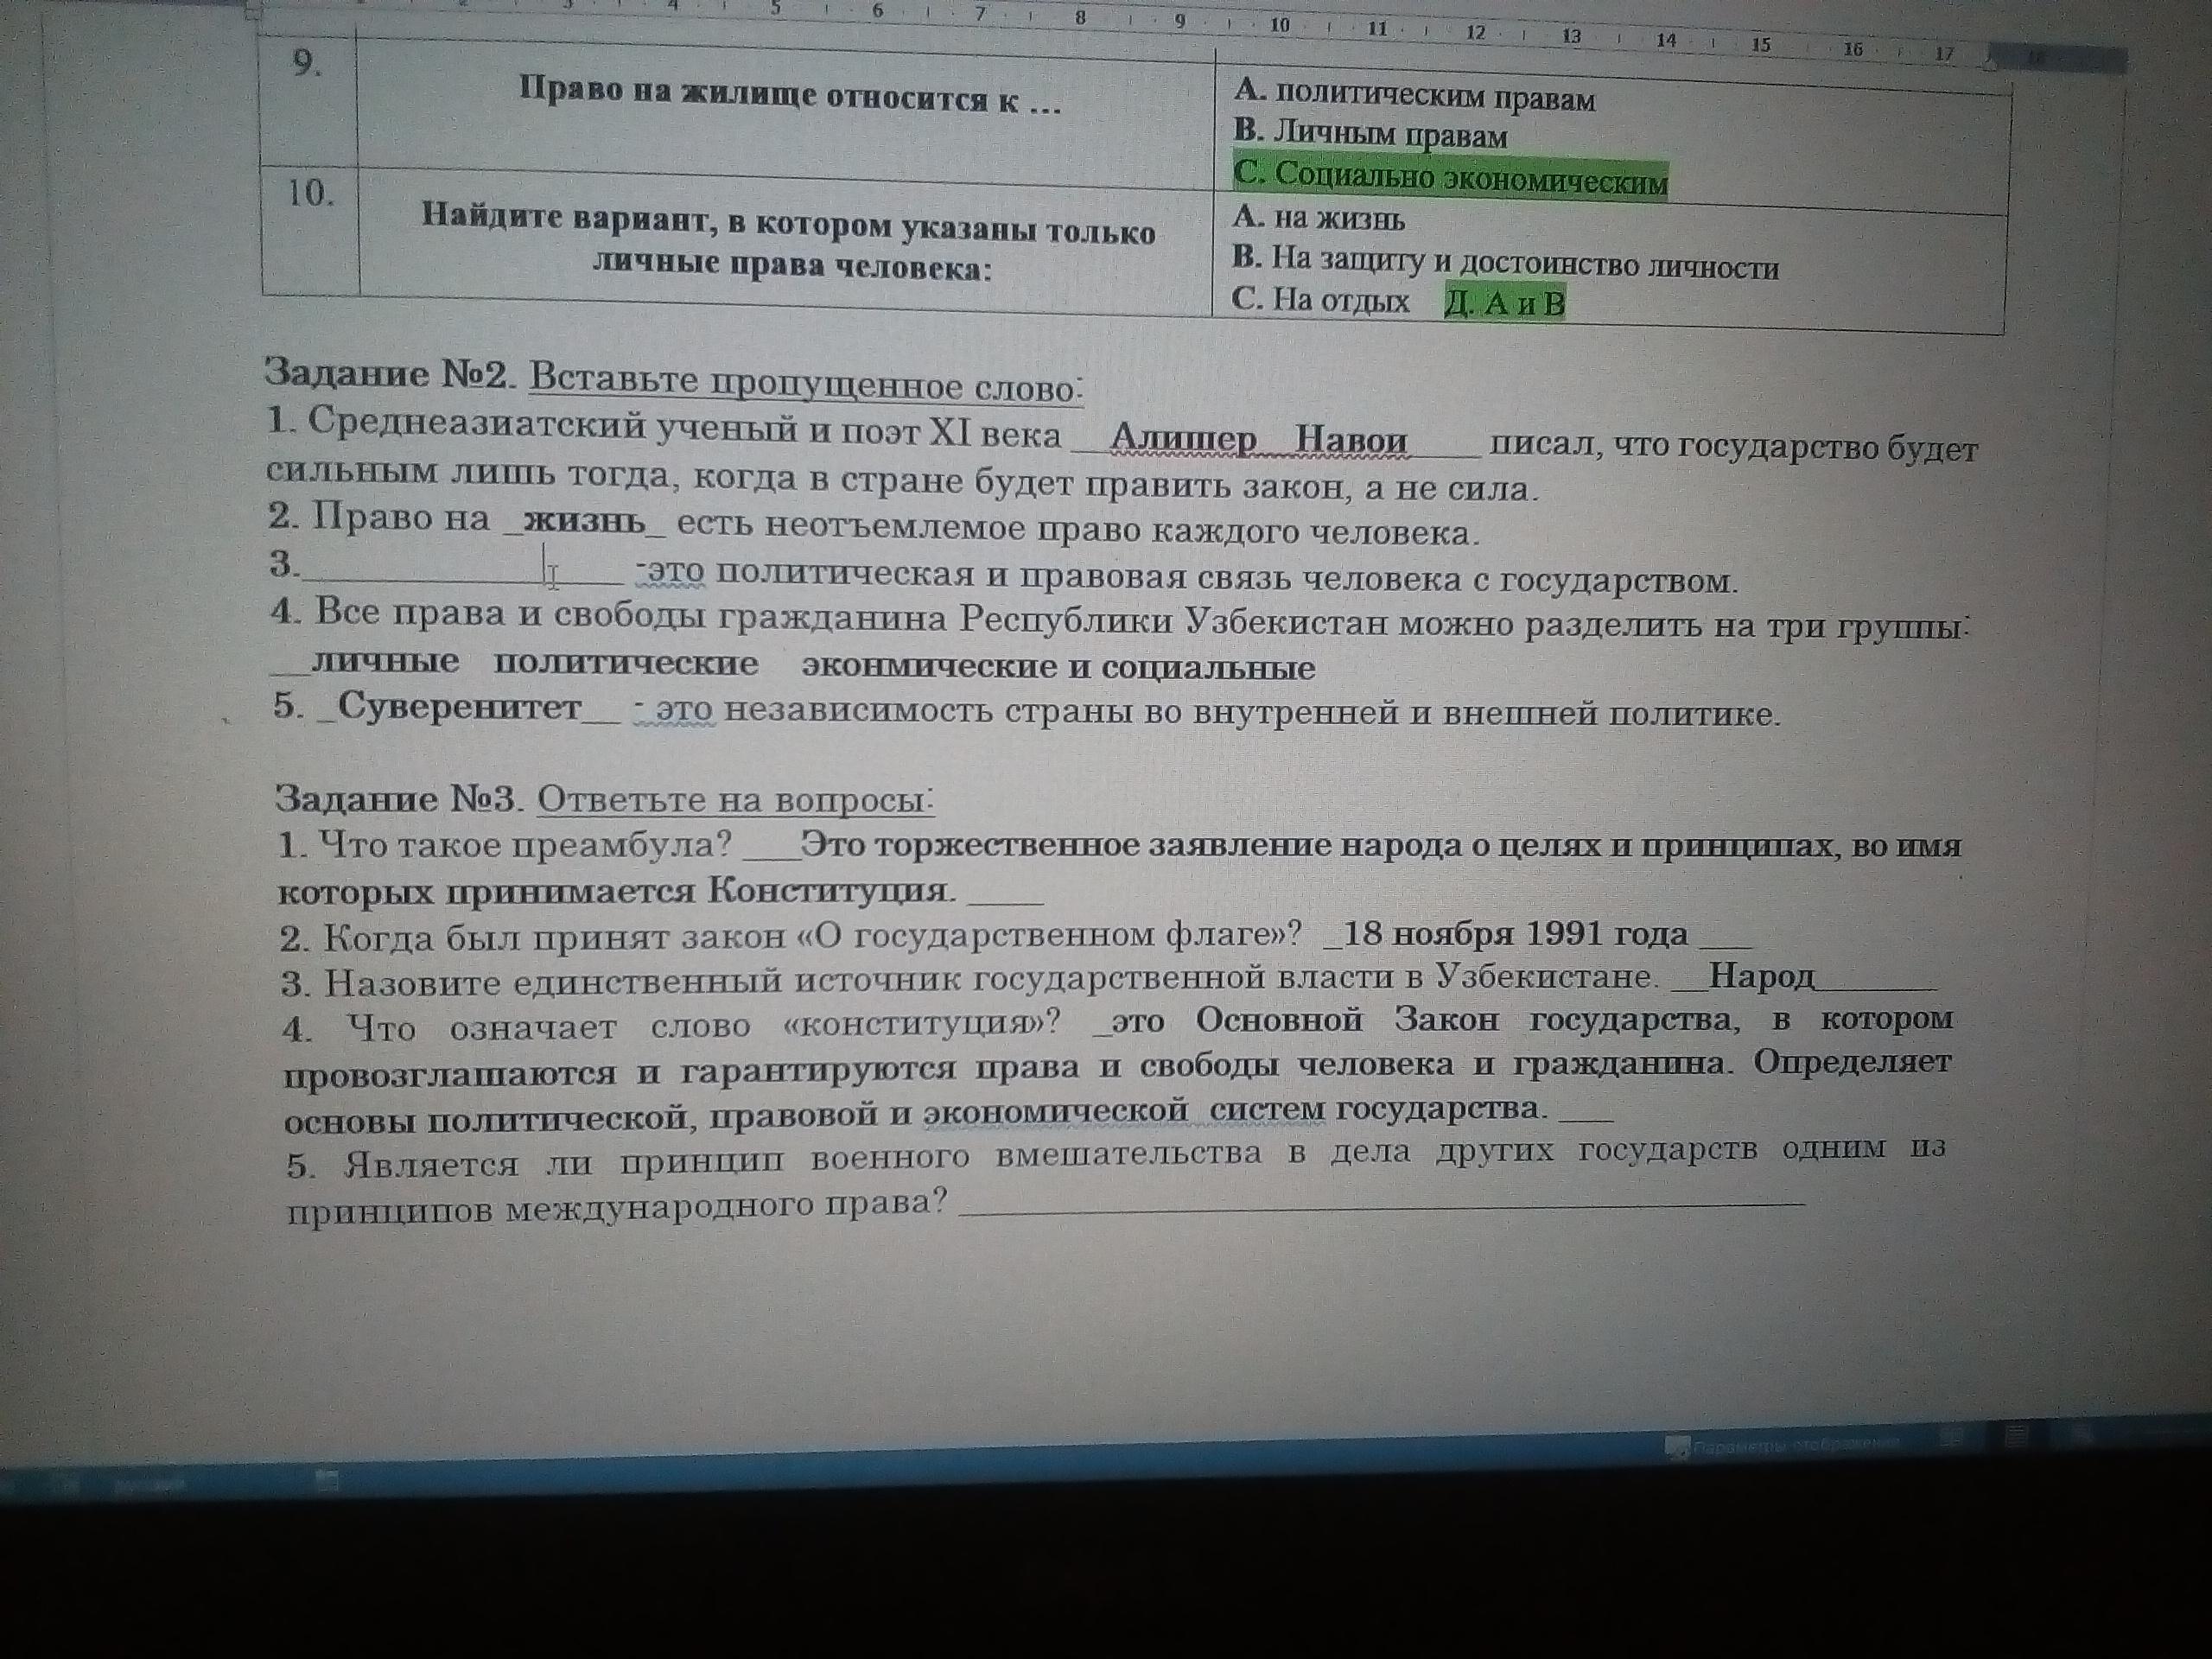This screenshot has width=2212, height=1659.
Task: Click the question 'Что такое преамбула?'
Action: pos(527,845)
